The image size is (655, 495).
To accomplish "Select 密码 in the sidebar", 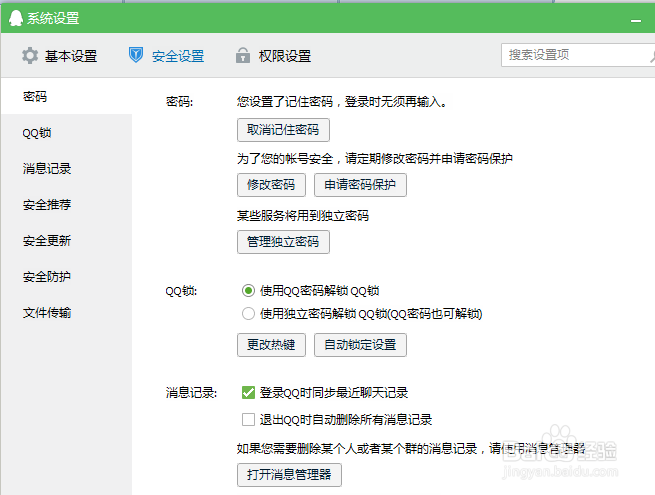I will [66, 96].
